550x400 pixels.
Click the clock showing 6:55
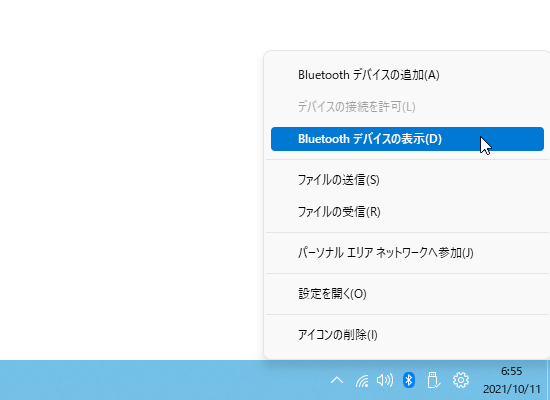tap(511, 371)
